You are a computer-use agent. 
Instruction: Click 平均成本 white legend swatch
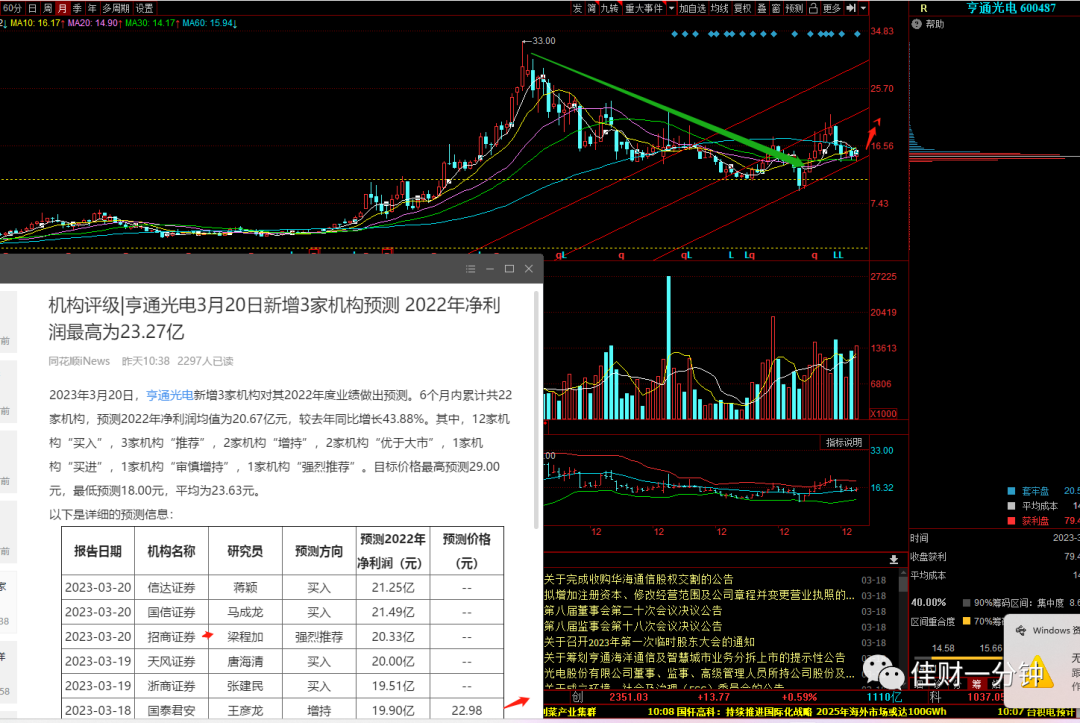point(1011,506)
